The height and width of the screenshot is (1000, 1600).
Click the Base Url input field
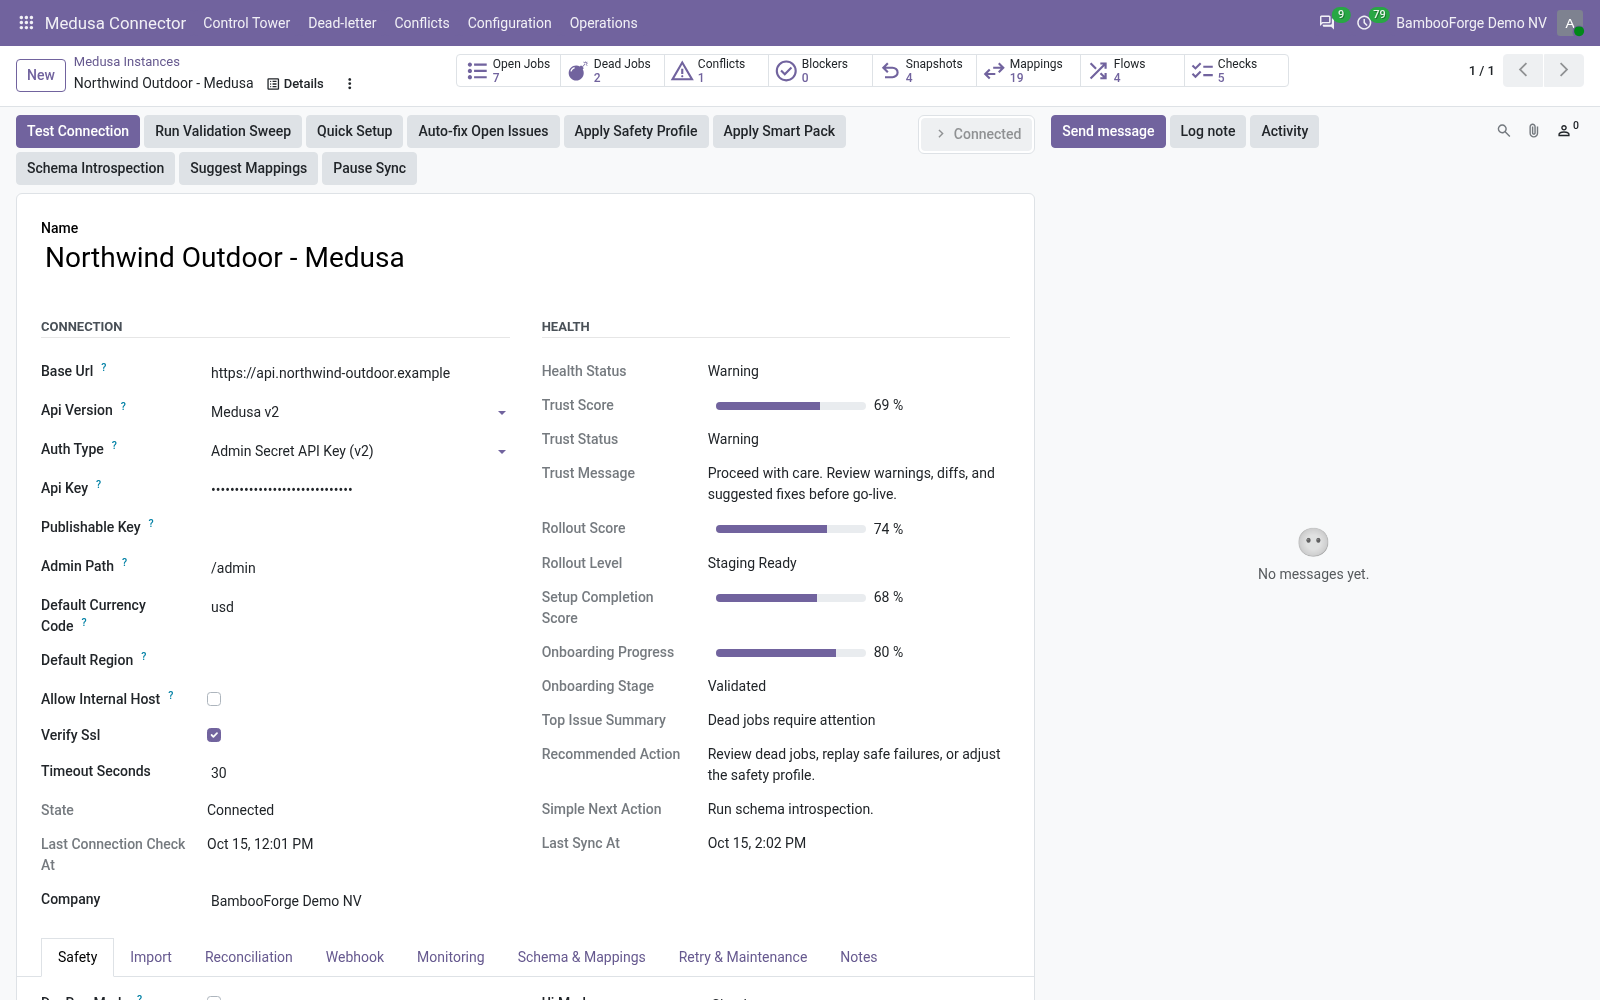point(359,373)
